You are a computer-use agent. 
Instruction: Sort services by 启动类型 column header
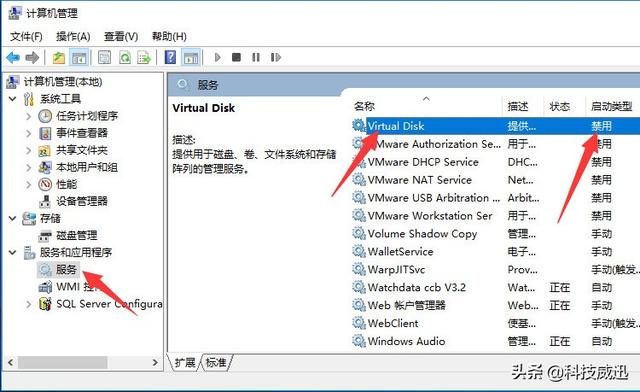[x=612, y=106]
